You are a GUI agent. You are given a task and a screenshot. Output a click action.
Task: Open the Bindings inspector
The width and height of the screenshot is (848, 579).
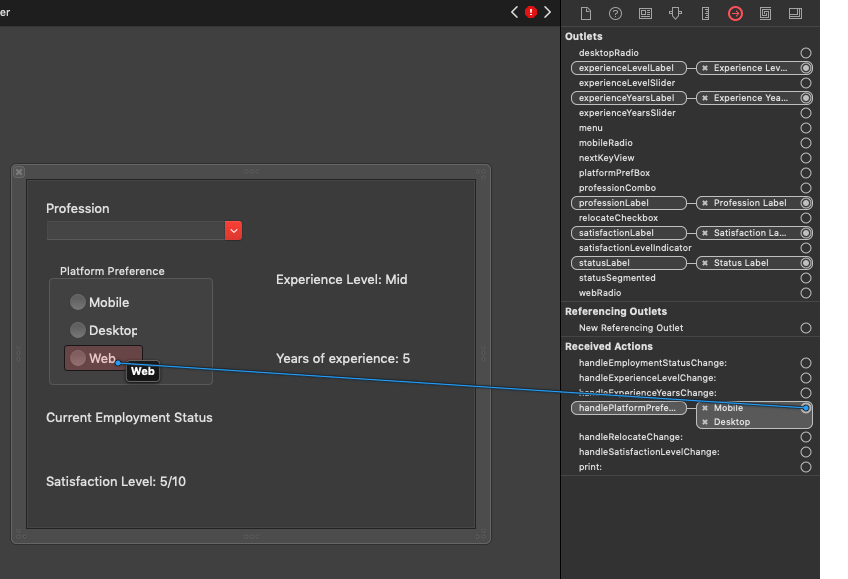(765, 13)
